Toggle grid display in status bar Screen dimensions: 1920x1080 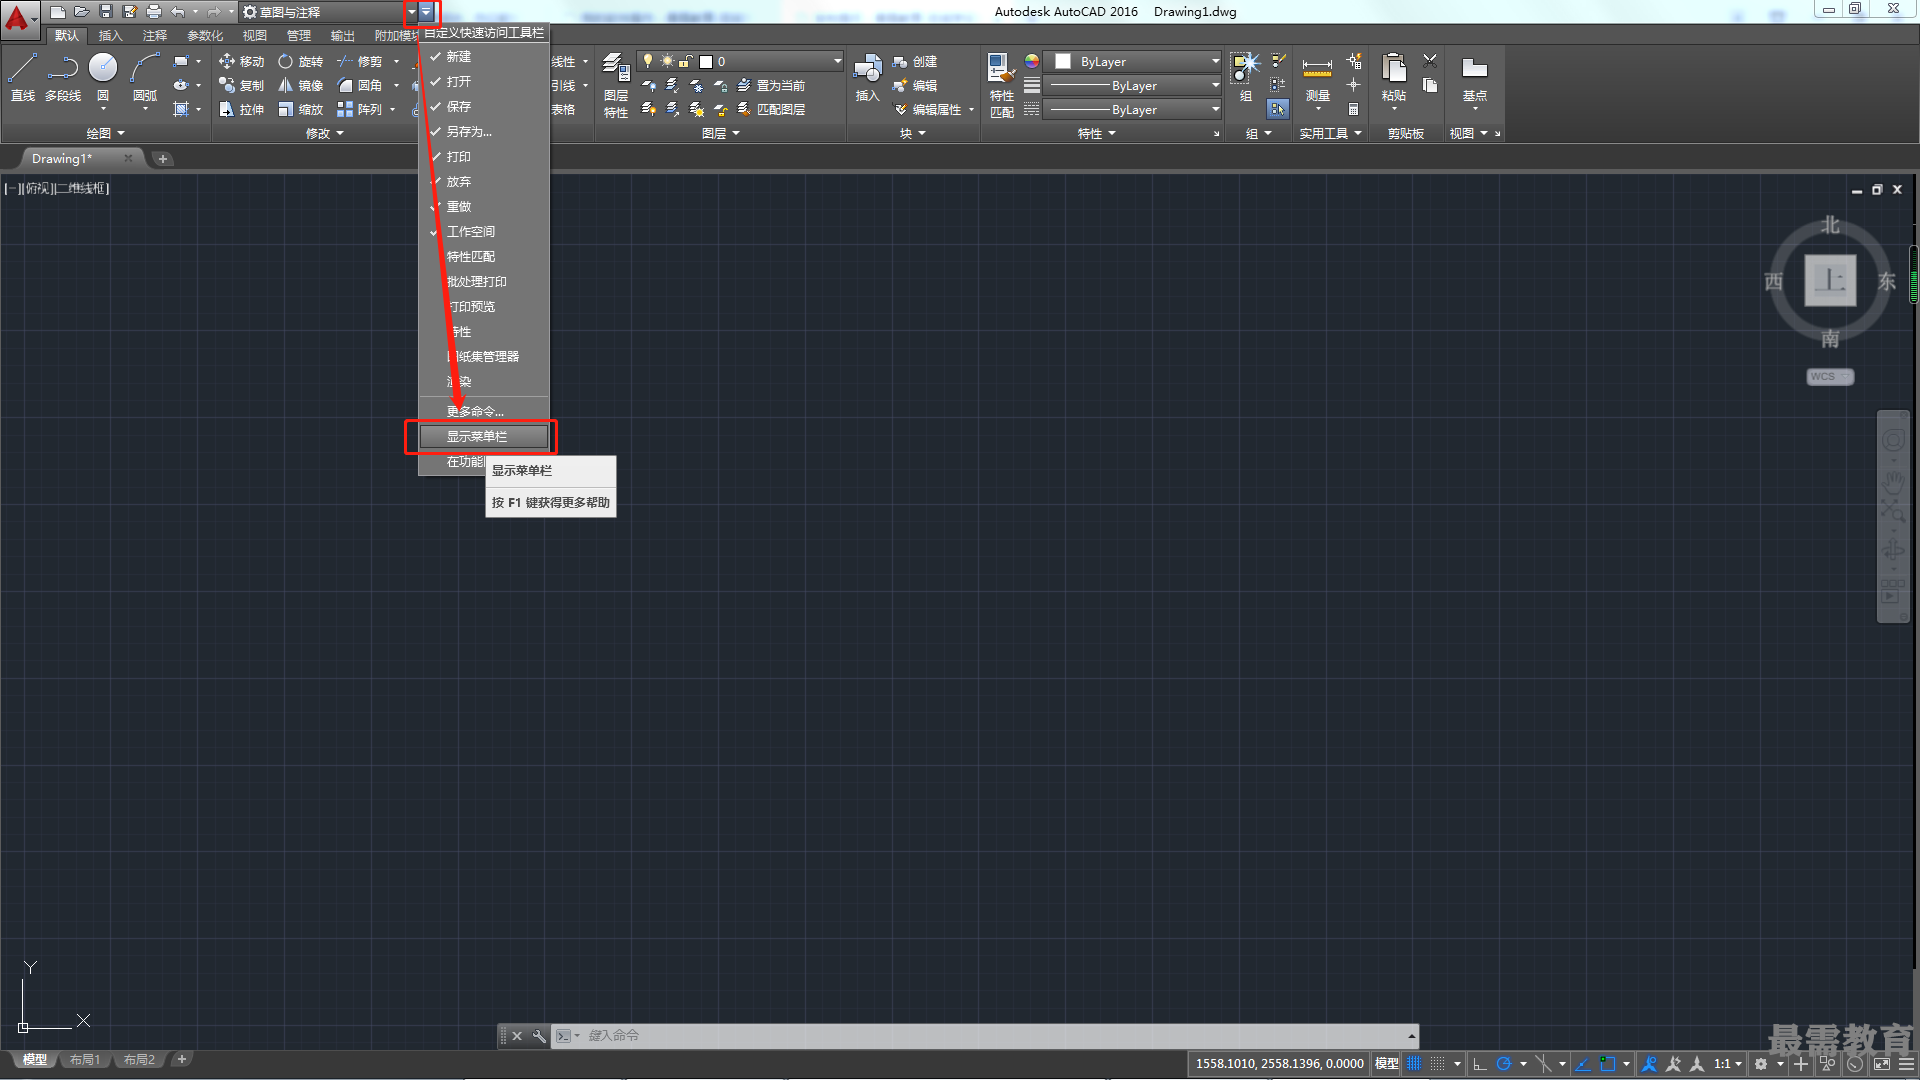[x=1414, y=1064]
